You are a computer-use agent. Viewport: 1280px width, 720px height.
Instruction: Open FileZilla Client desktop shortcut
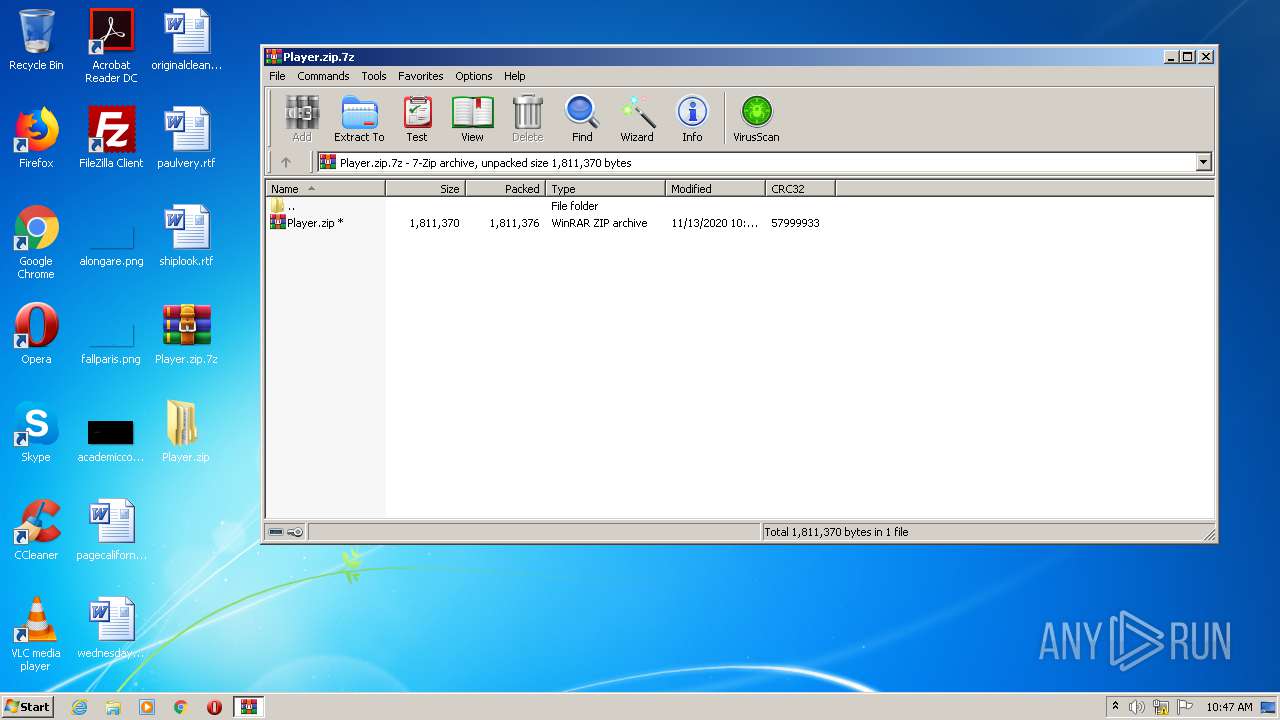[111, 138]
